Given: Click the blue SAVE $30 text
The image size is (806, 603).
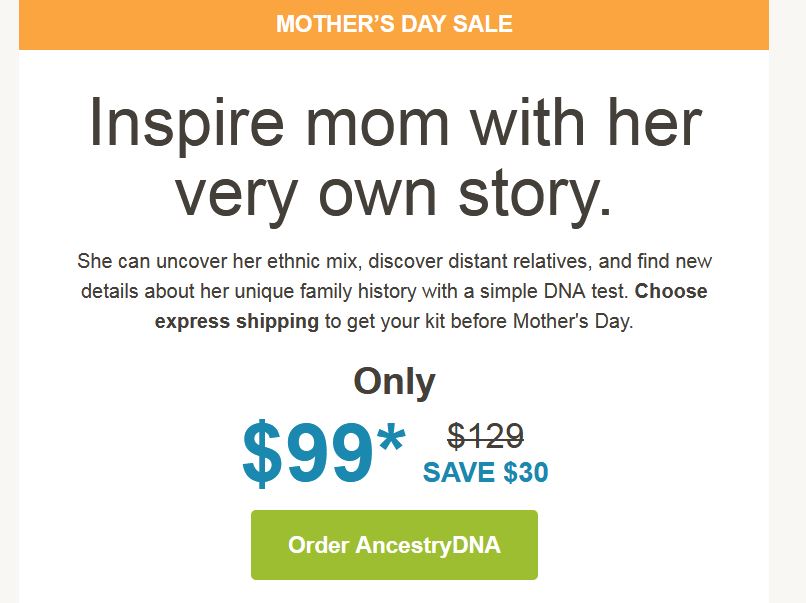Looking at the screenshot, I should click(485, 472).
